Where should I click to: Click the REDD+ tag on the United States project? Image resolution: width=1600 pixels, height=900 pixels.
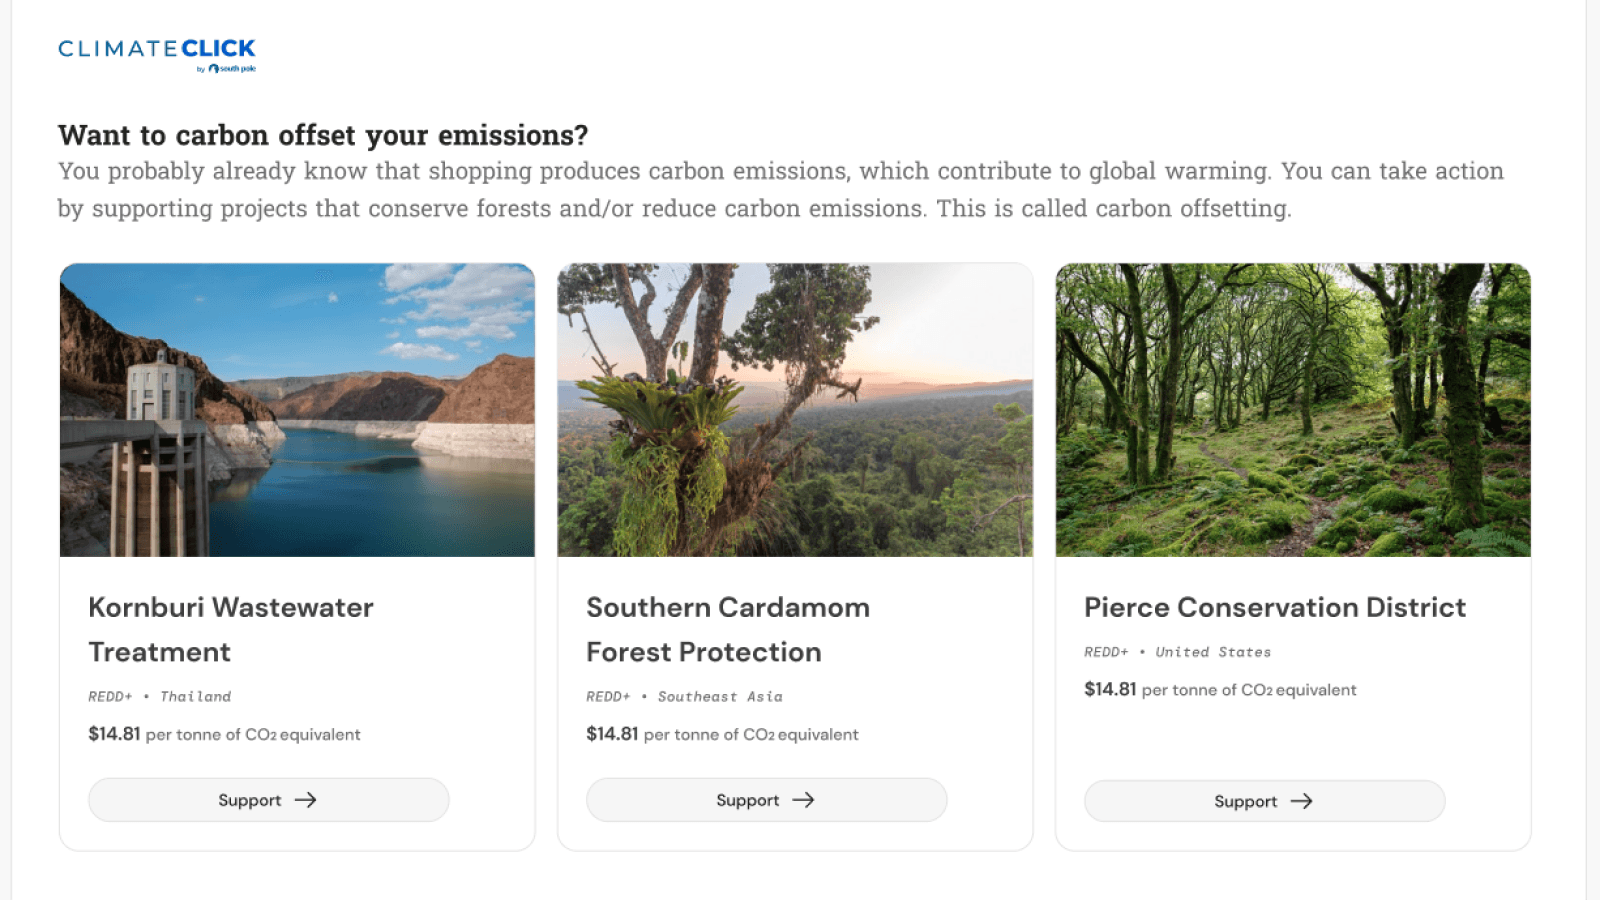[1106, 651]
